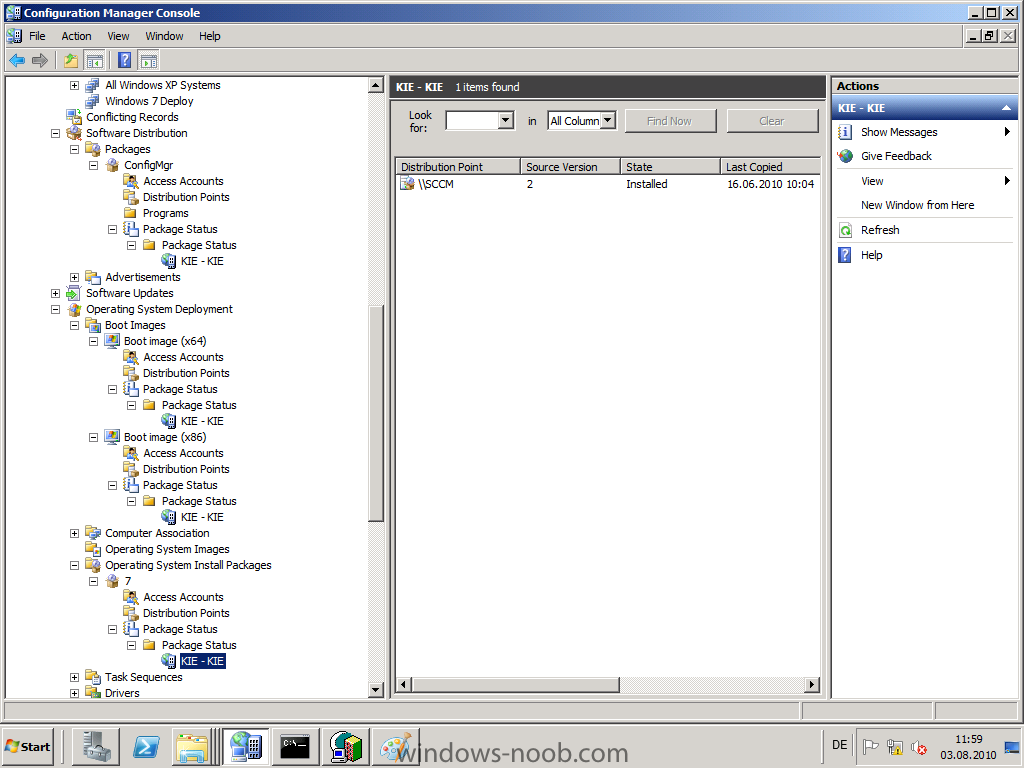Toggle the Action pane toolbar icon

149,61
